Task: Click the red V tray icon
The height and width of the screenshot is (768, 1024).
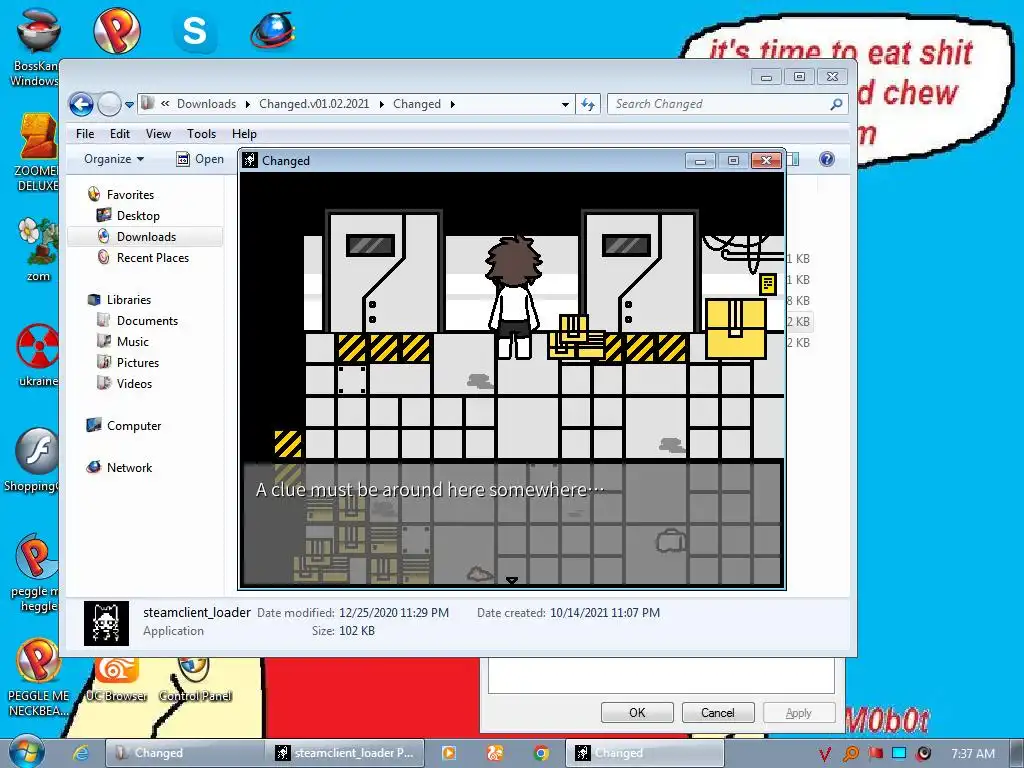Action: click(x=825, y=754)
